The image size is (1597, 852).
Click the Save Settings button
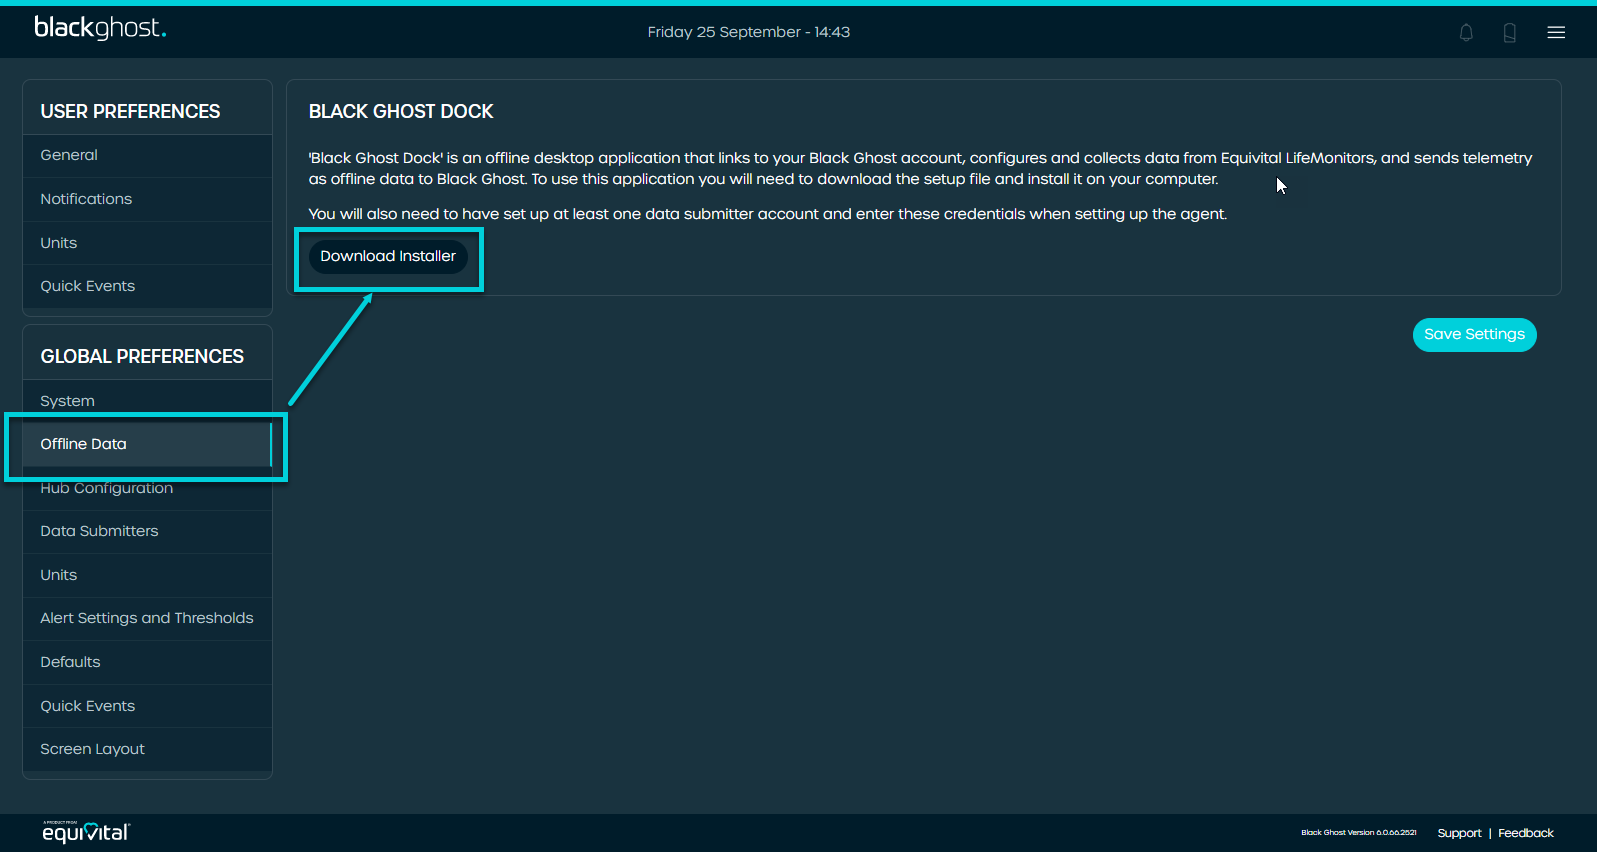1474,334
